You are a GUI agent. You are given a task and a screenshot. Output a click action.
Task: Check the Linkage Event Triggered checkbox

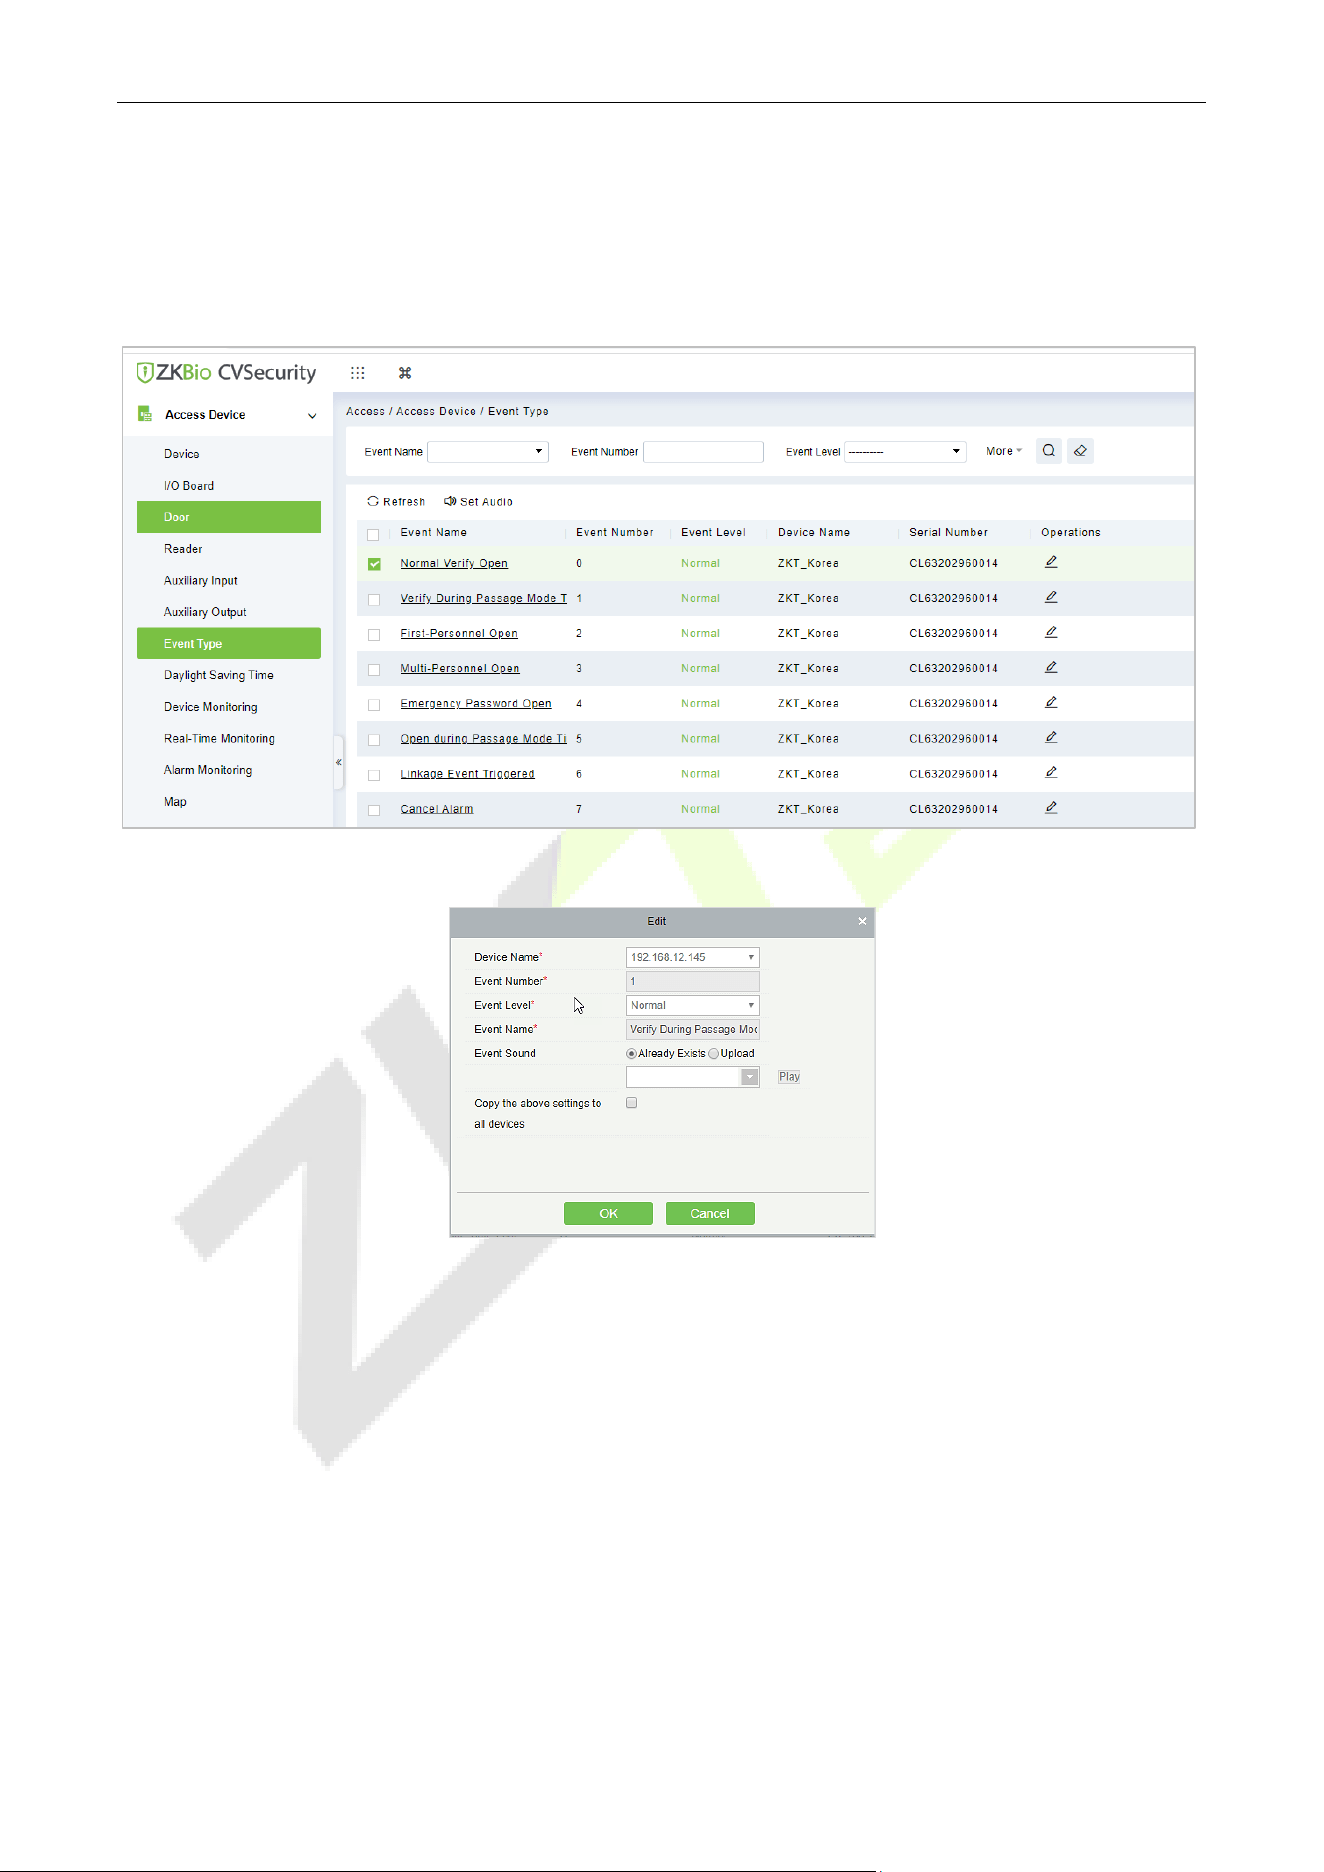click(374, 775)
